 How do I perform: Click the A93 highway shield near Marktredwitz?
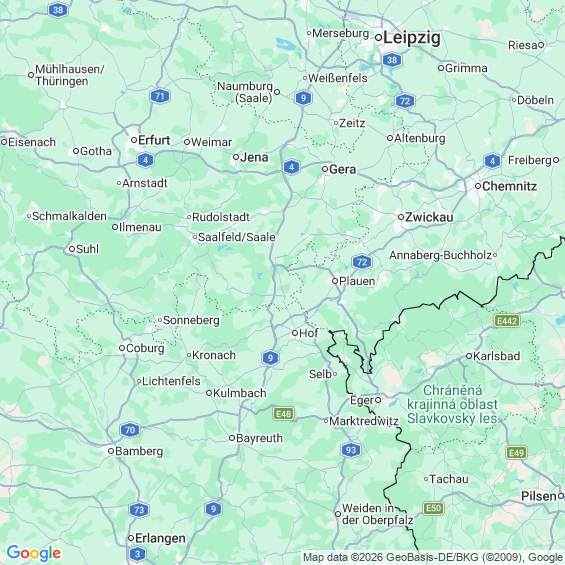pos(351,450)
